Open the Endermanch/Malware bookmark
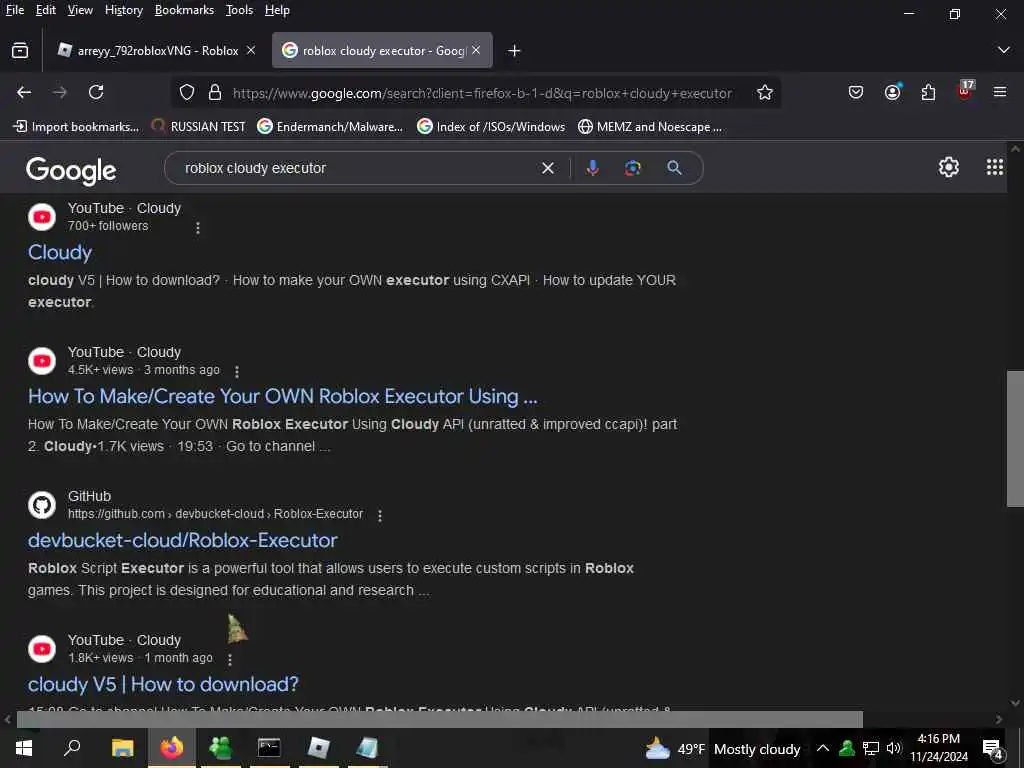Viewport: 1024px width, 768px height. tap(330, 127)
